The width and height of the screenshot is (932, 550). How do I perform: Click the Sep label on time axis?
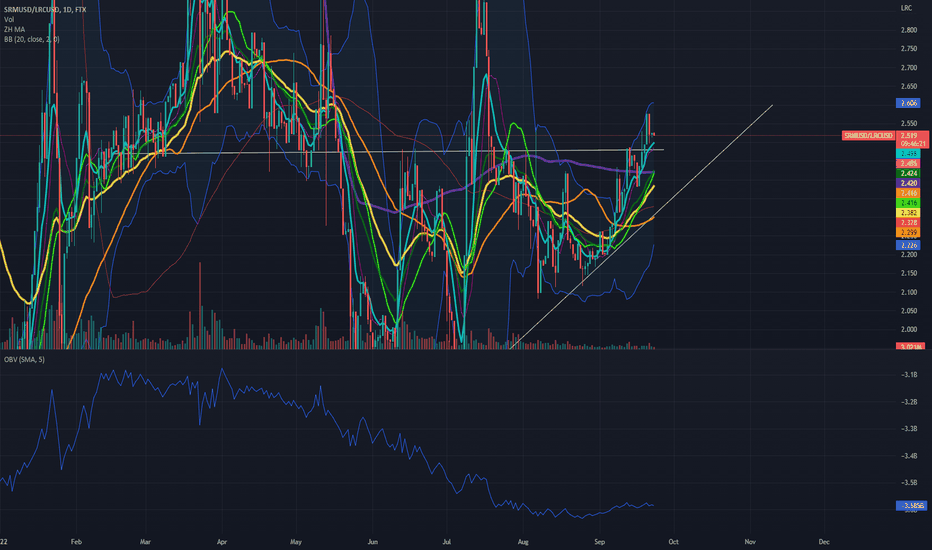(599, 542)
